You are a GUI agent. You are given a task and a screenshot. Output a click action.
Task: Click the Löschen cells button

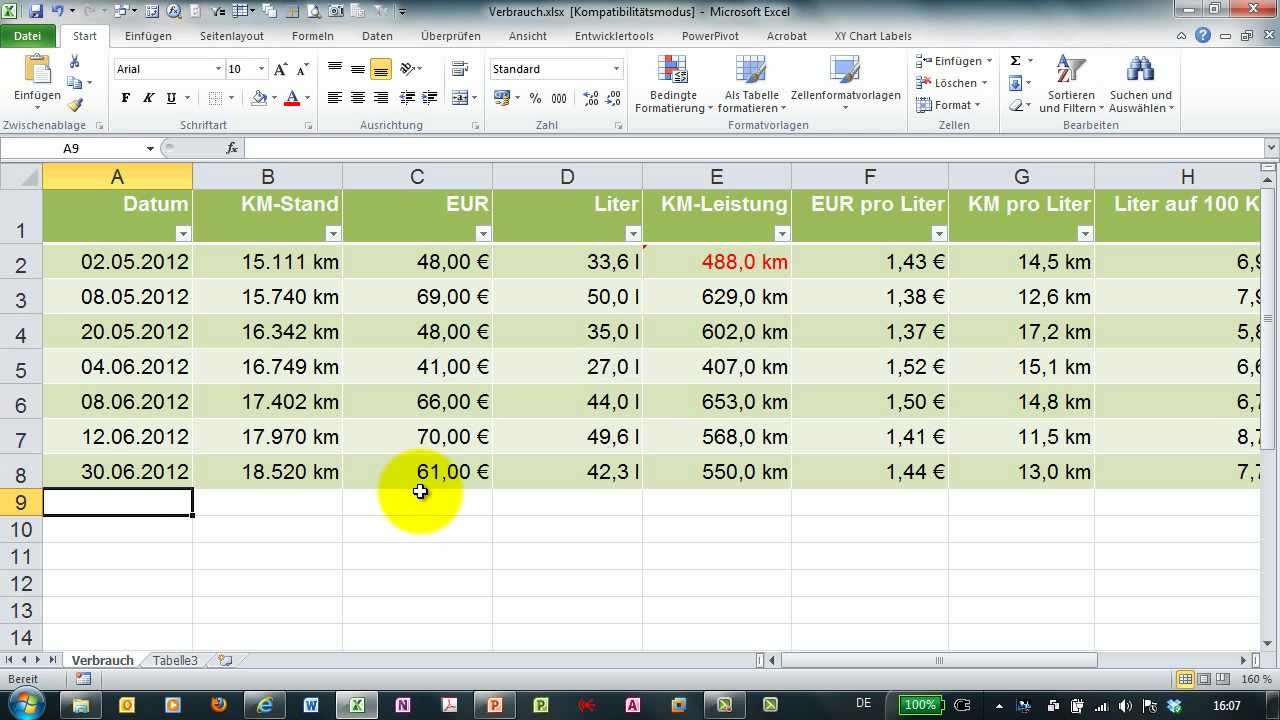click(x=954, y=83)
